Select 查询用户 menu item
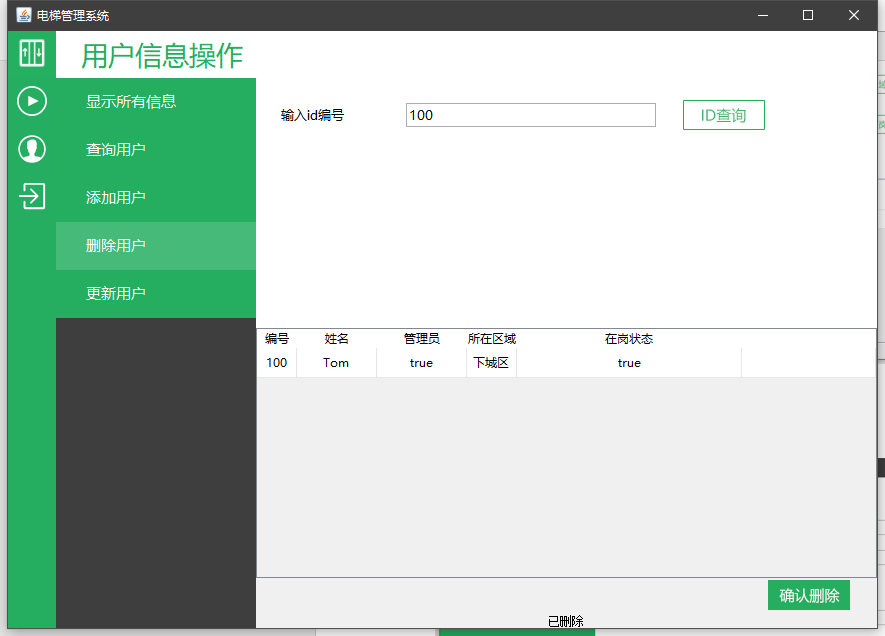Viewport: 885px width, 636px height. [x=156, y=150]
